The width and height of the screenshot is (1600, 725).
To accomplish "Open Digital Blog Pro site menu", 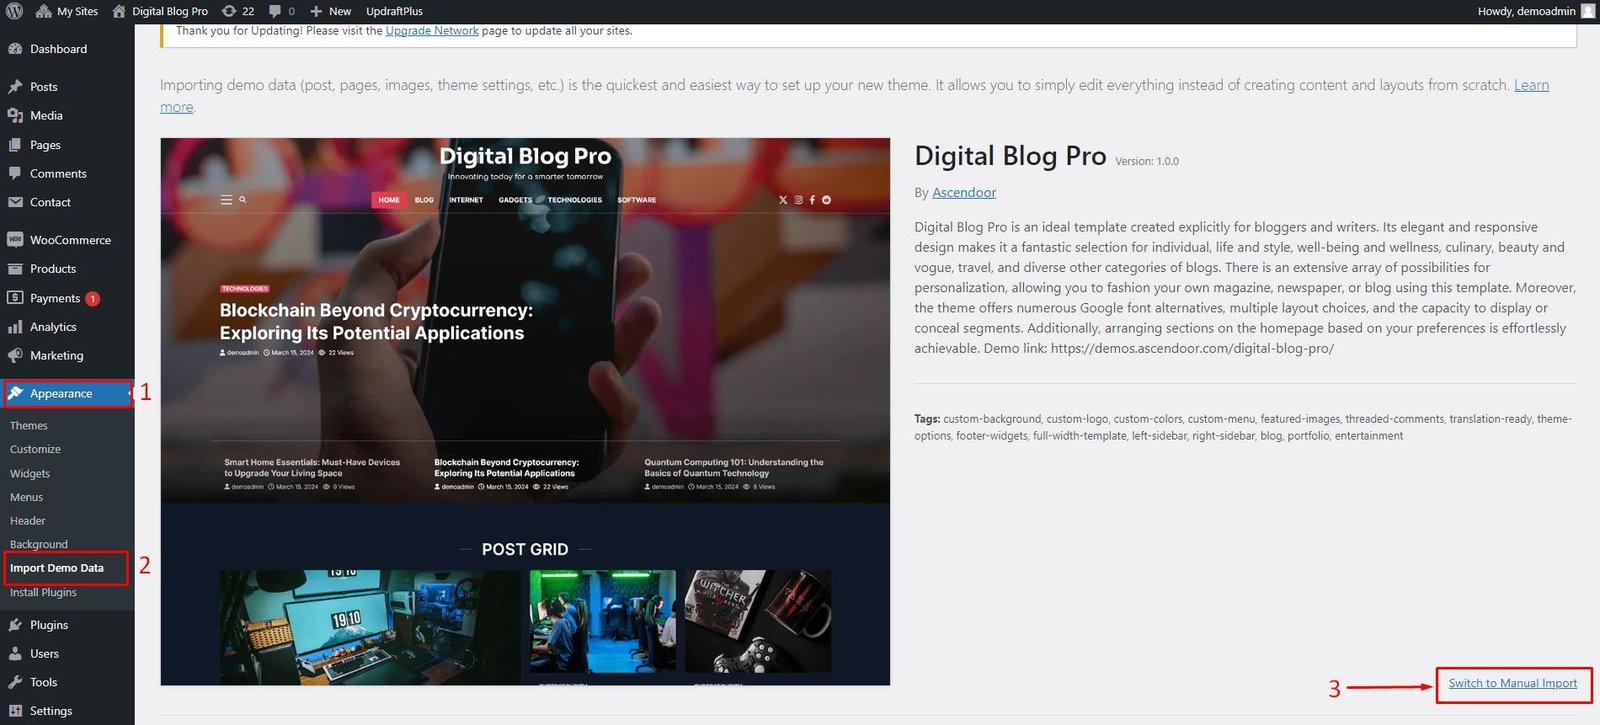I will tap(160, 11).
